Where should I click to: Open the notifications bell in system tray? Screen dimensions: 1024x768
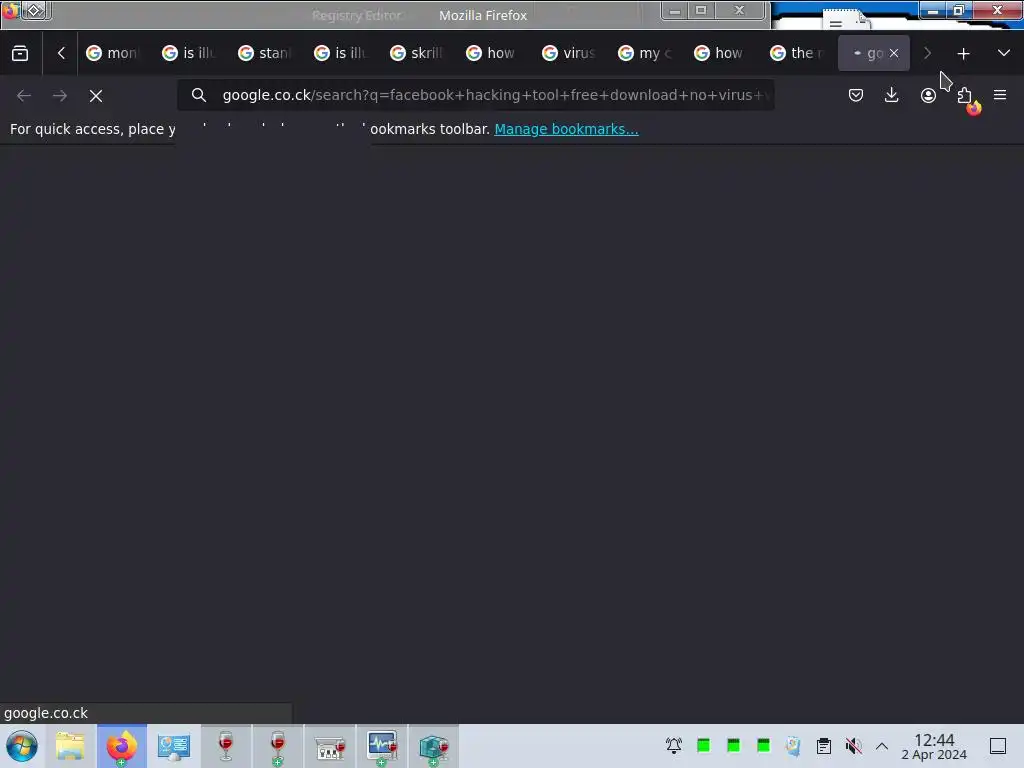click(674, 745)
